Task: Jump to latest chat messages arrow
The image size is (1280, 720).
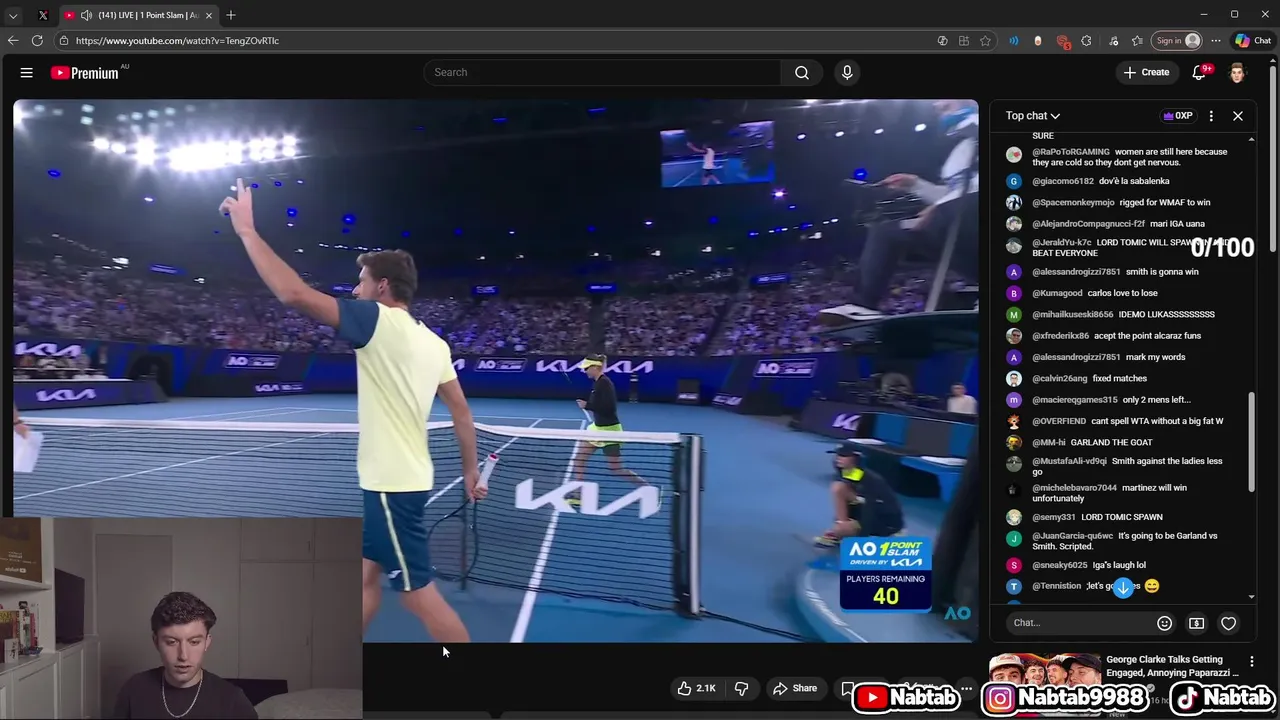Action: pyautogui.click(x=1123, y=588)
